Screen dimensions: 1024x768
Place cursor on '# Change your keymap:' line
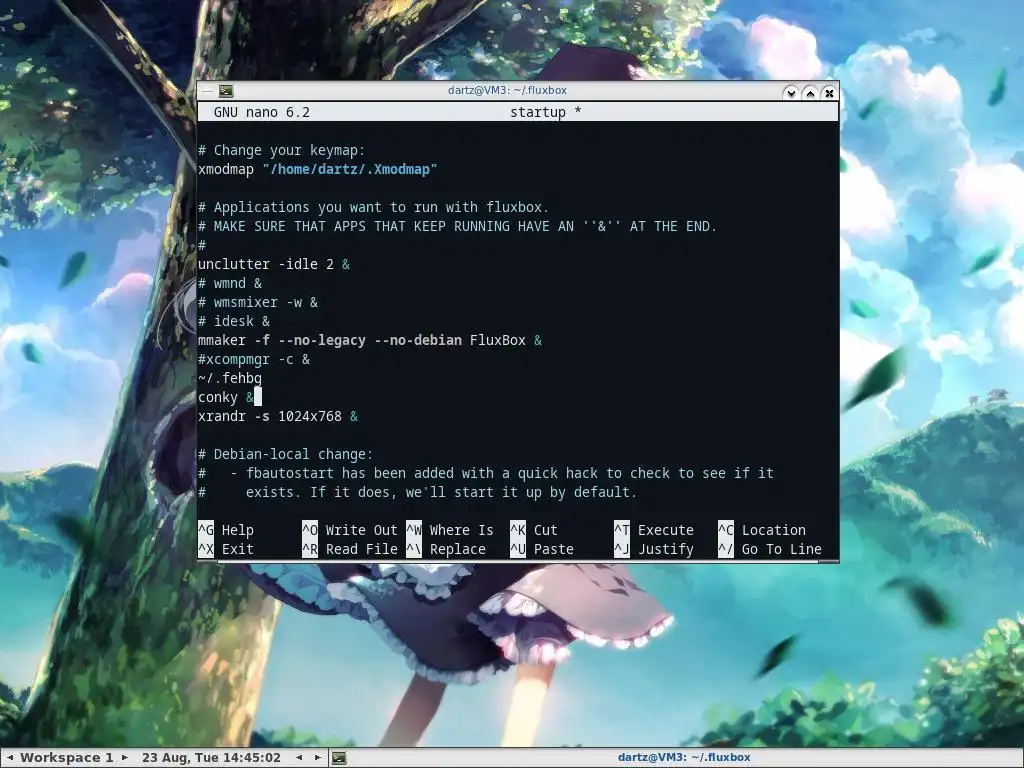pos(281,150)
